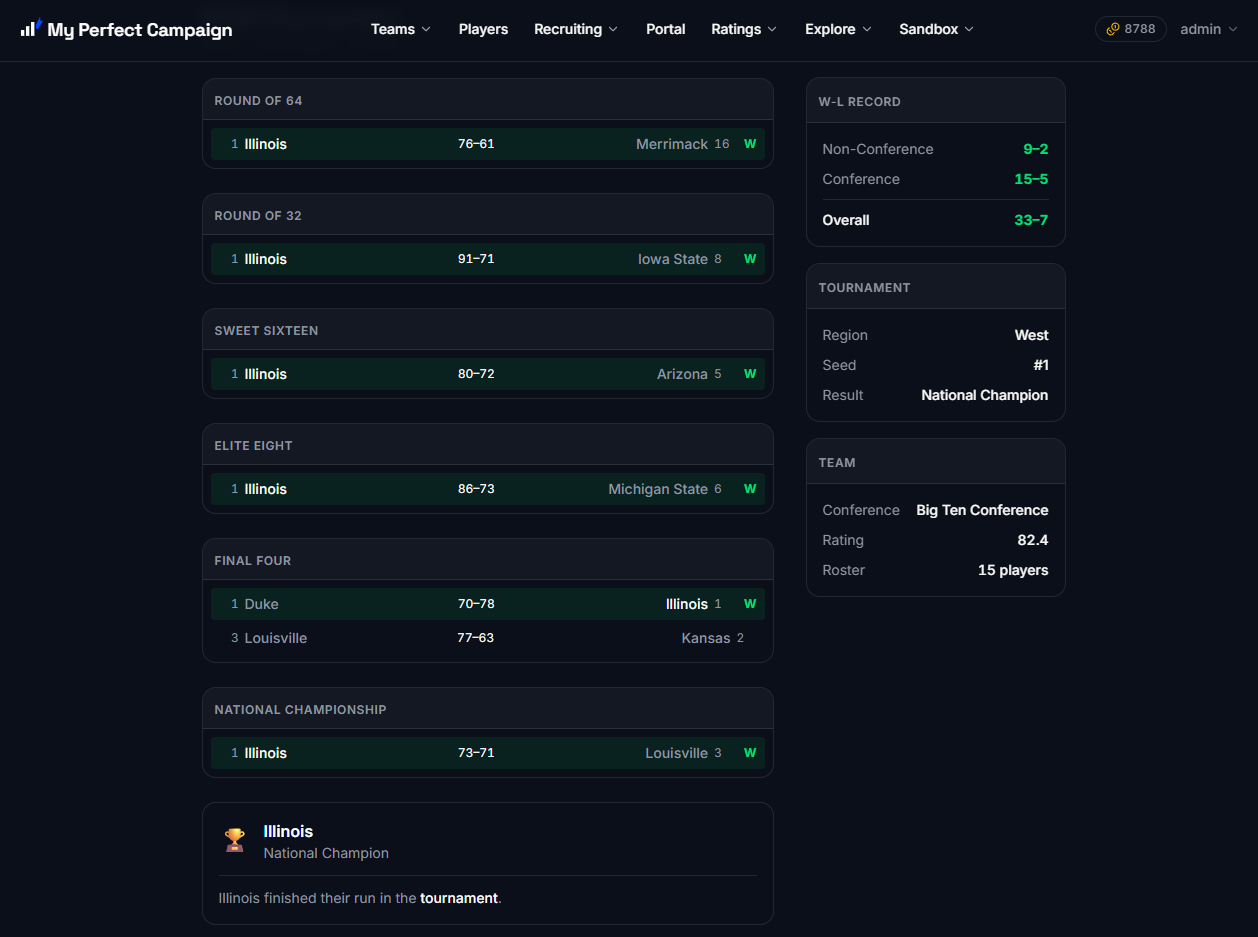Click the 86–73 Elite Eight score
Viewport: 1258px width, 937px height.
pos(476,489)
